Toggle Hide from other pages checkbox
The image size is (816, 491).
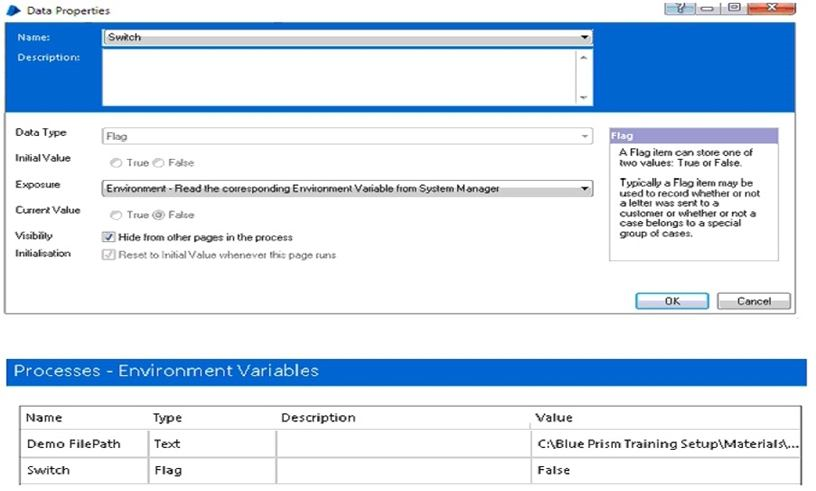pyautogui.click(x=109, y=237)
